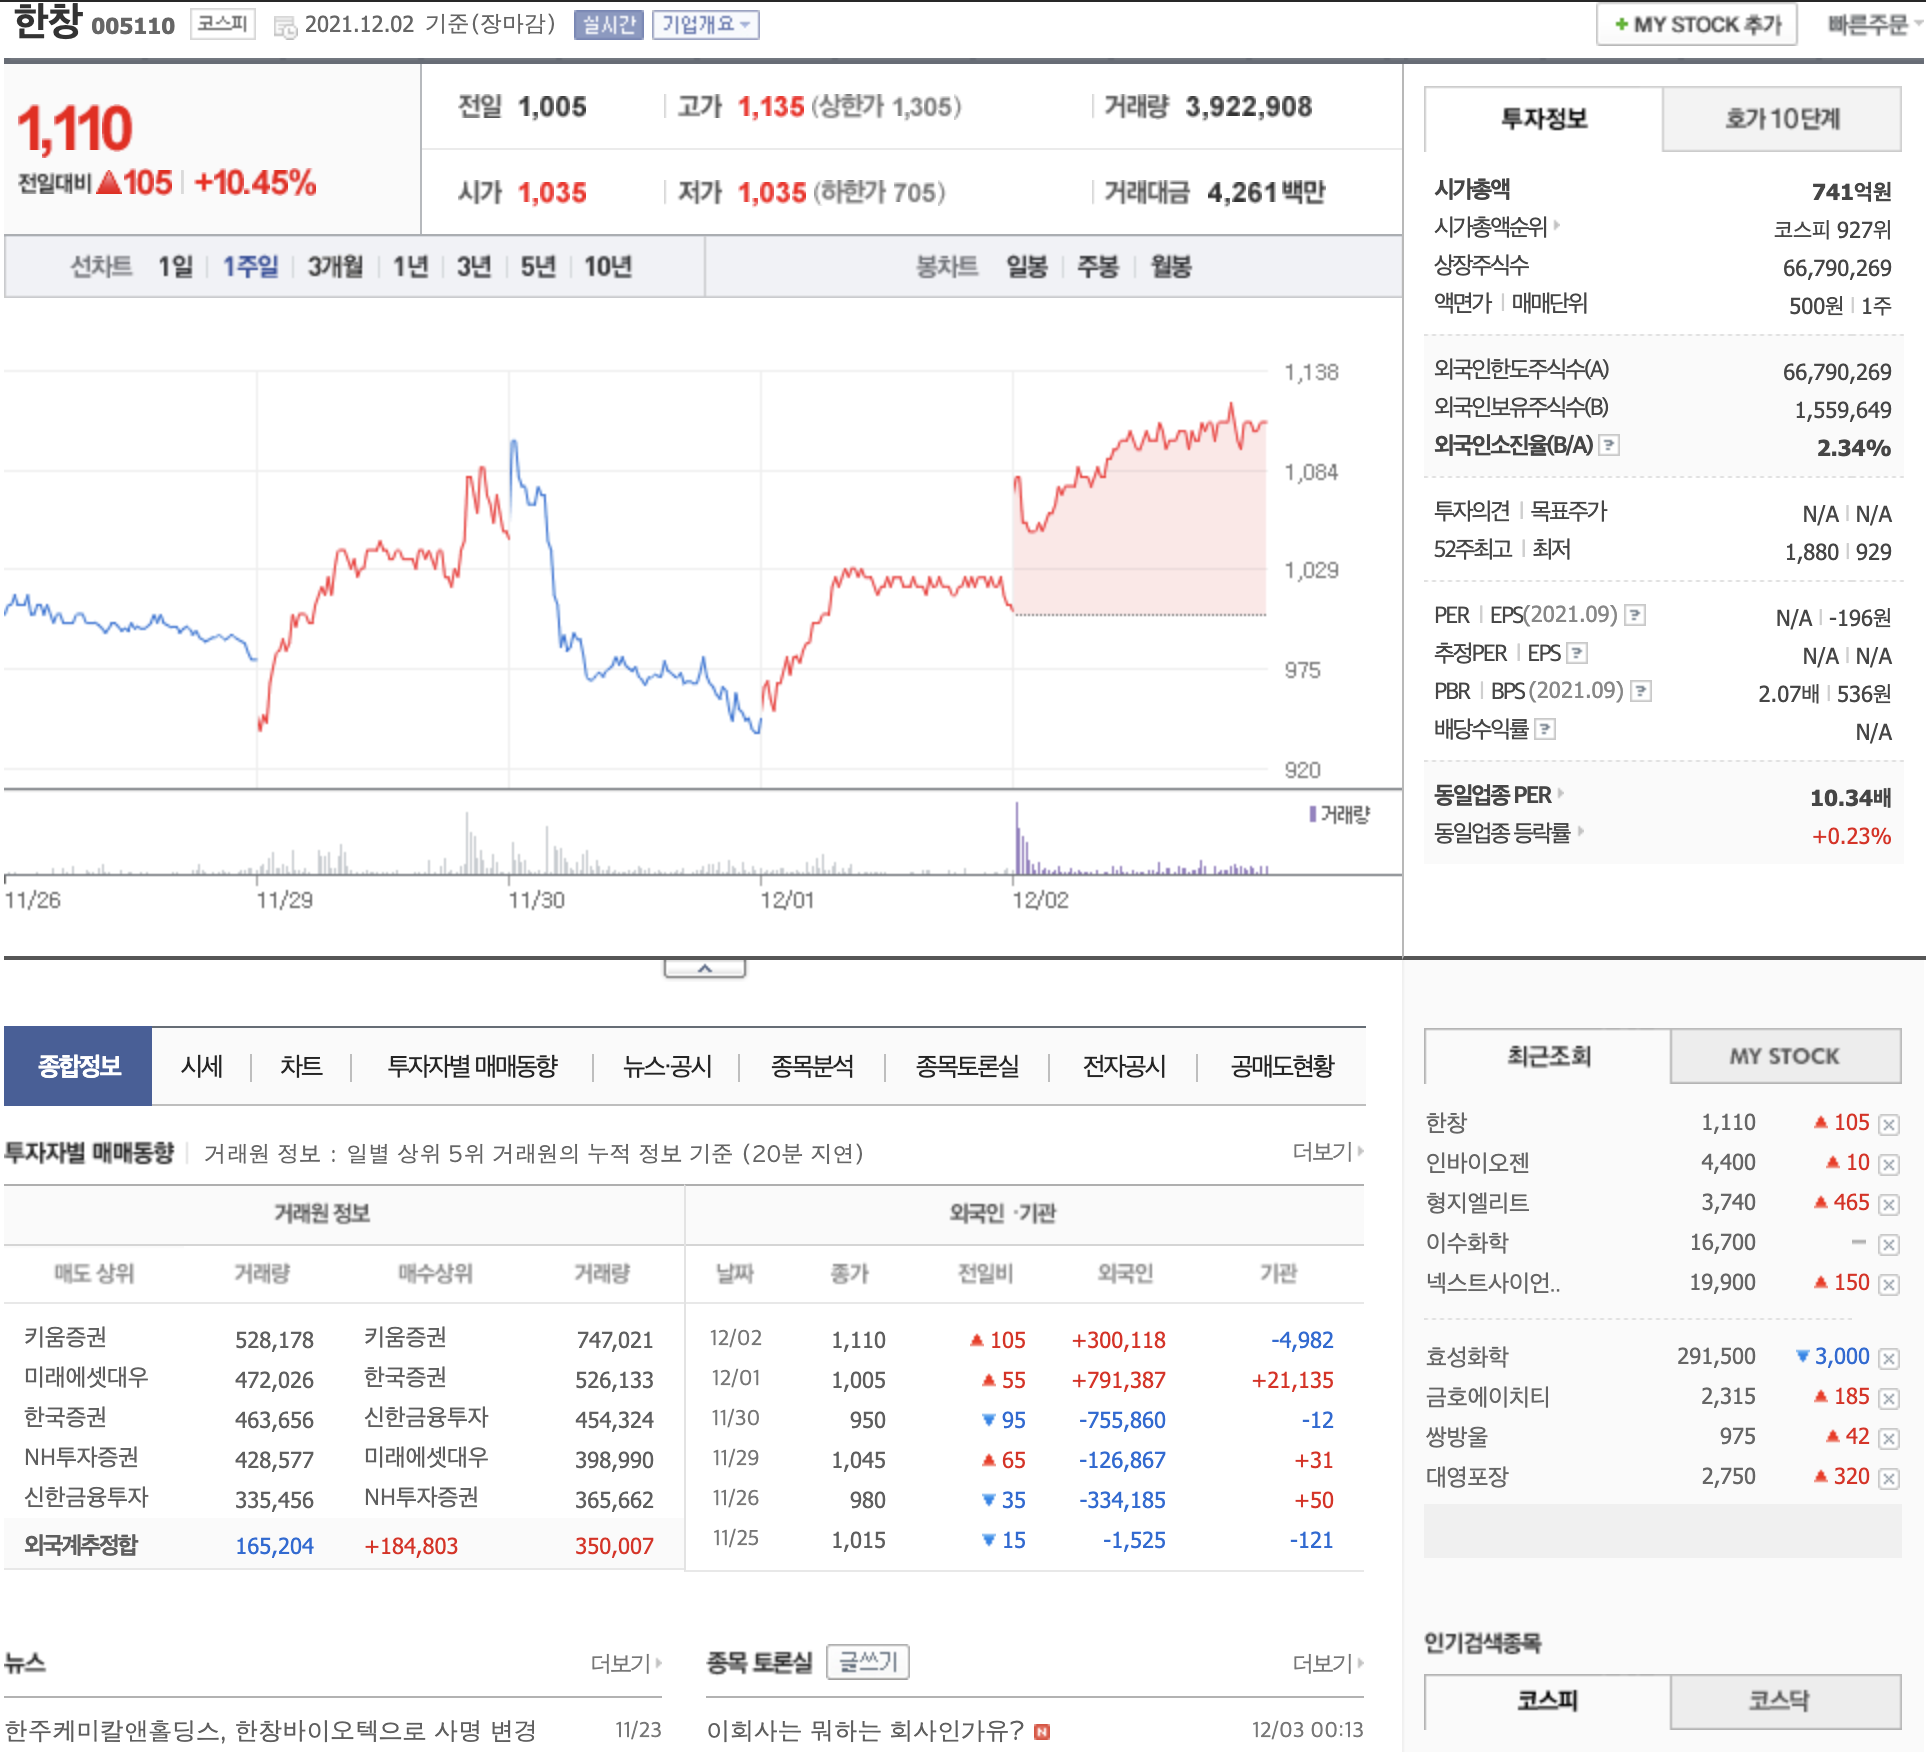Expand the 빠른주문 quick order menu
Viewport: 1926px width, 1752px height.
pyautogui.click(x=1872, y=25)
